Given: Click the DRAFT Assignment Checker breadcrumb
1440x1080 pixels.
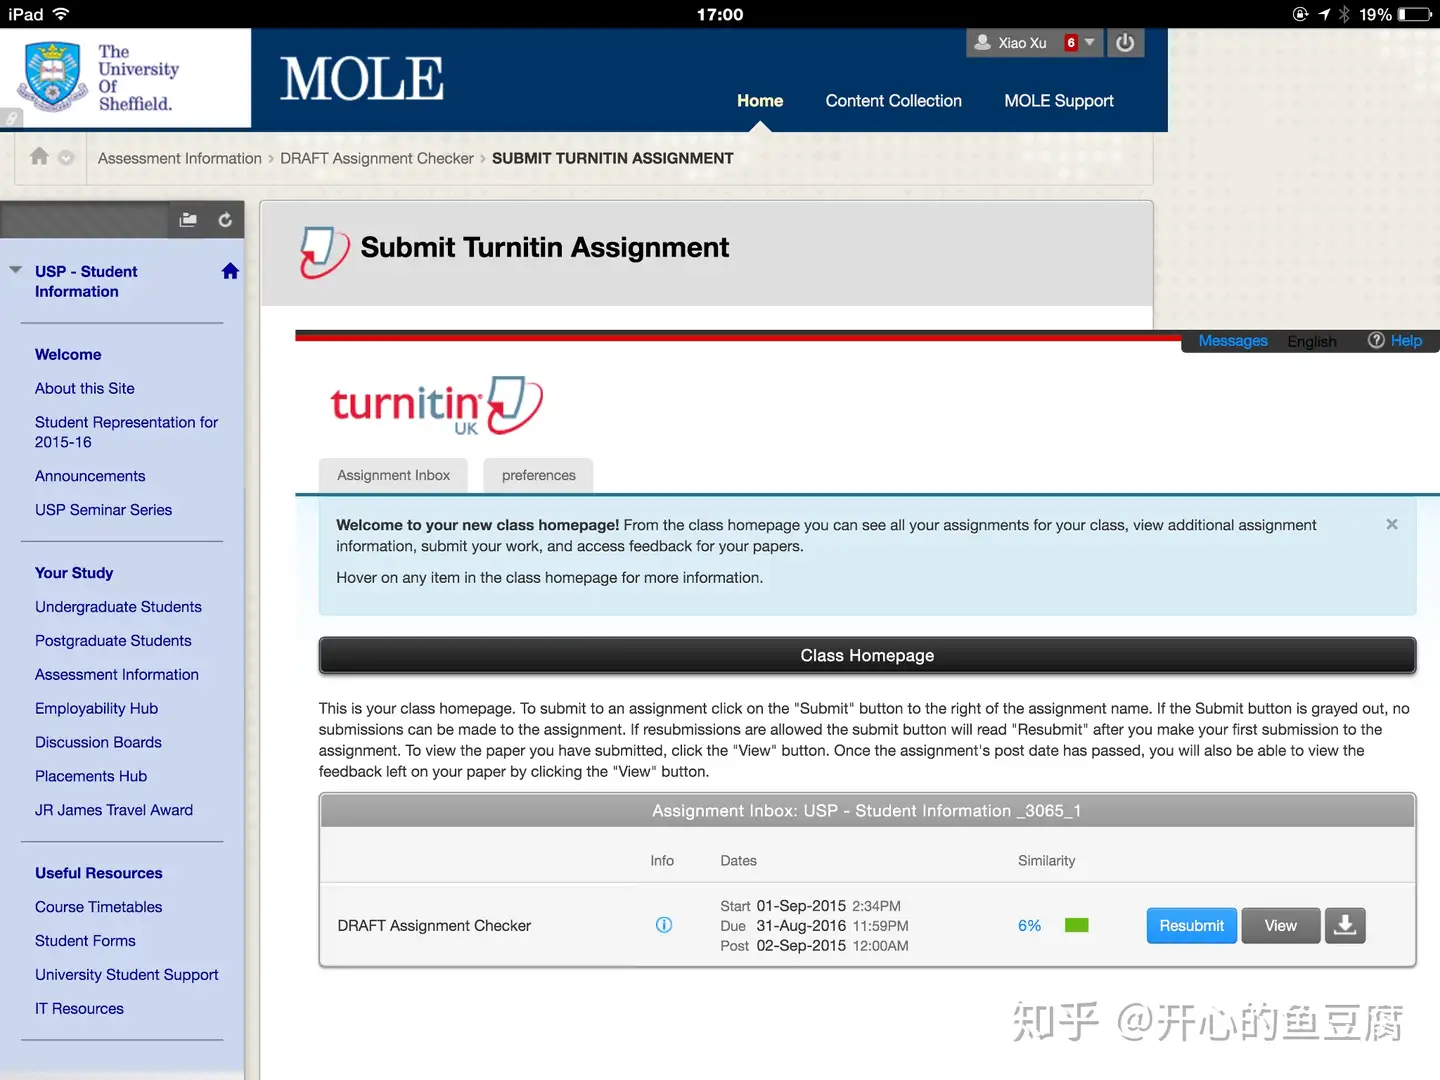Looking at the screenshot, I should tap(377, 158).
